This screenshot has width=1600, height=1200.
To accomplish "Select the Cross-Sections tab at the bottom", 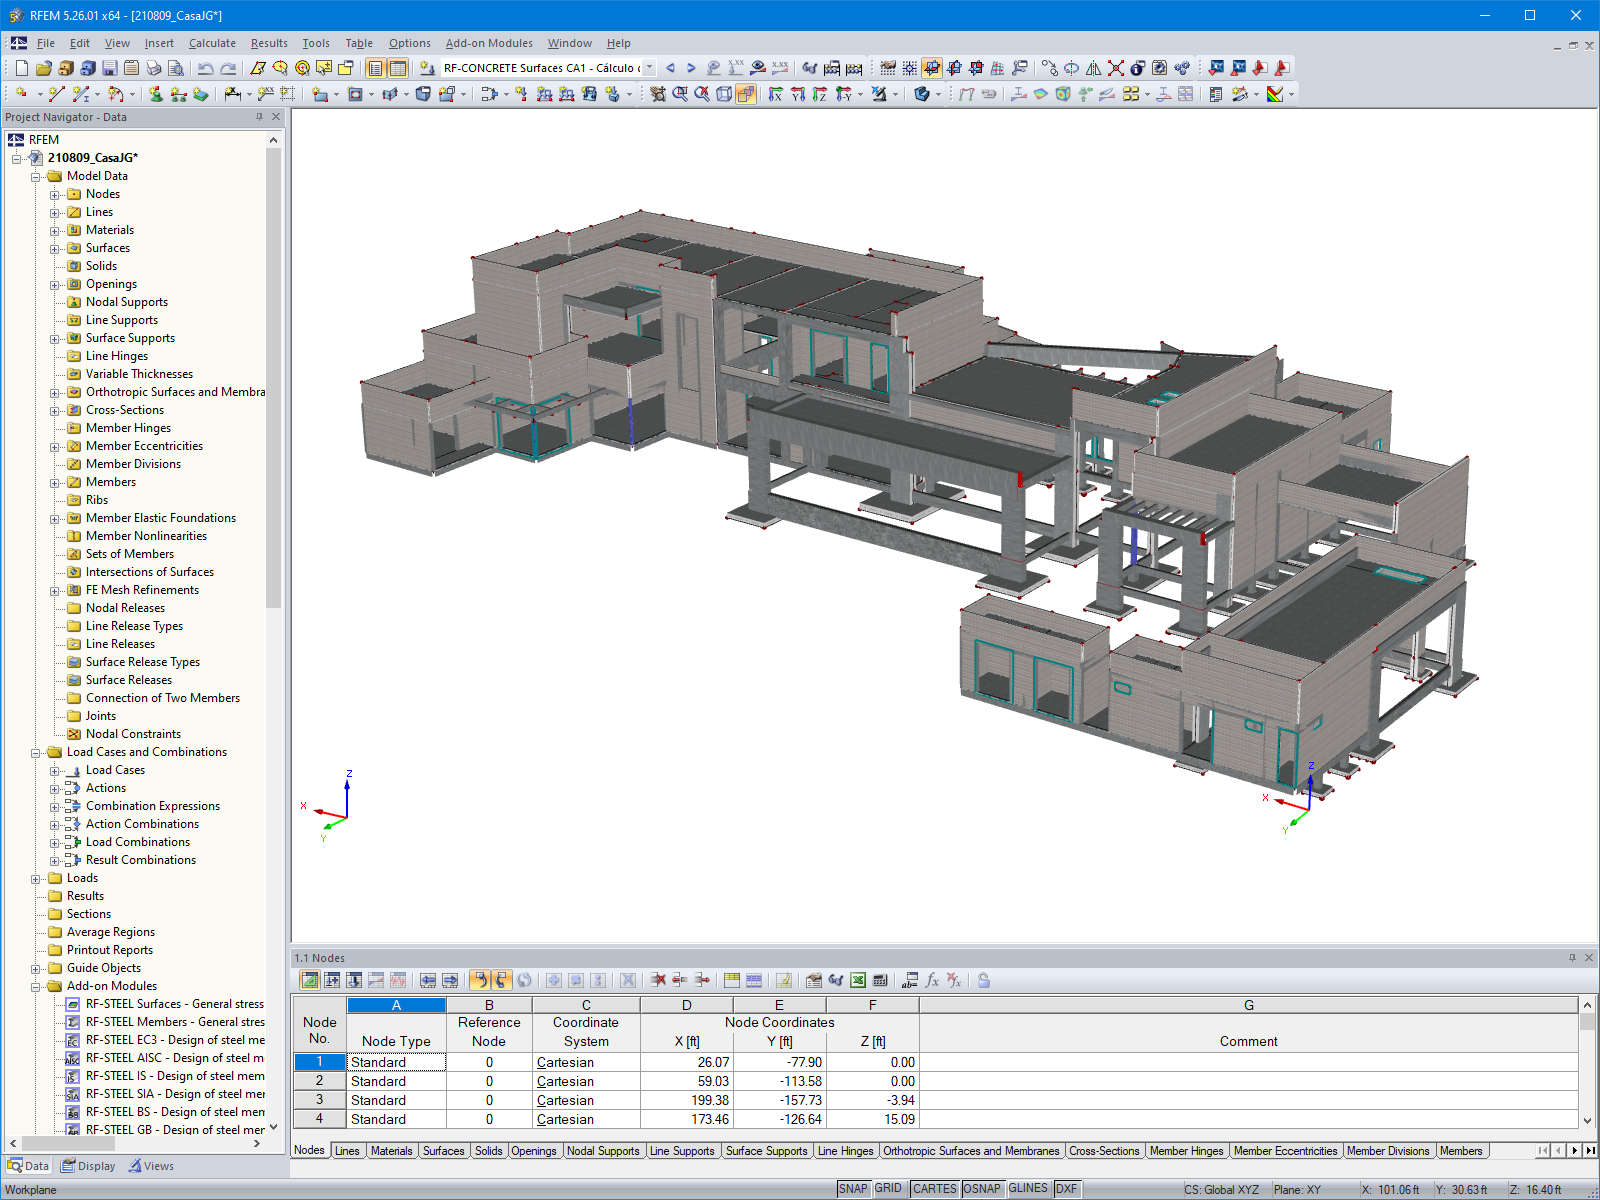I will pyautogui.click(x=1104, y=1151).
